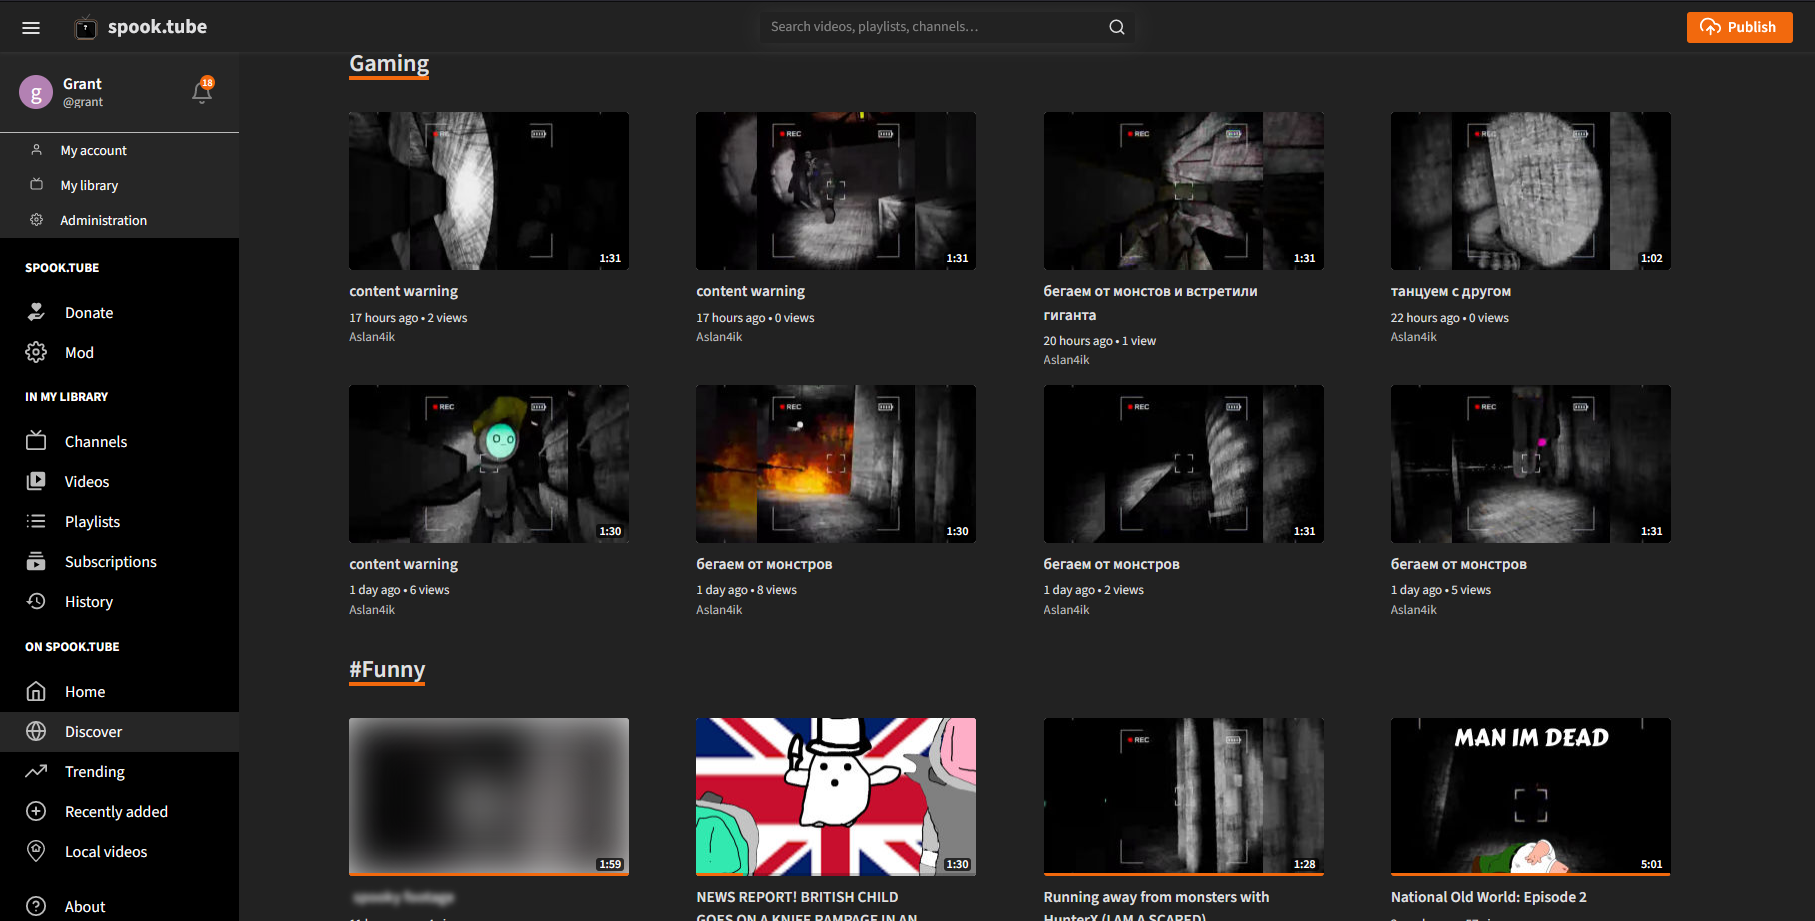1815x921 pixels.
Task: Open the Gaming category heading link
Action: [x=389, y=64]
